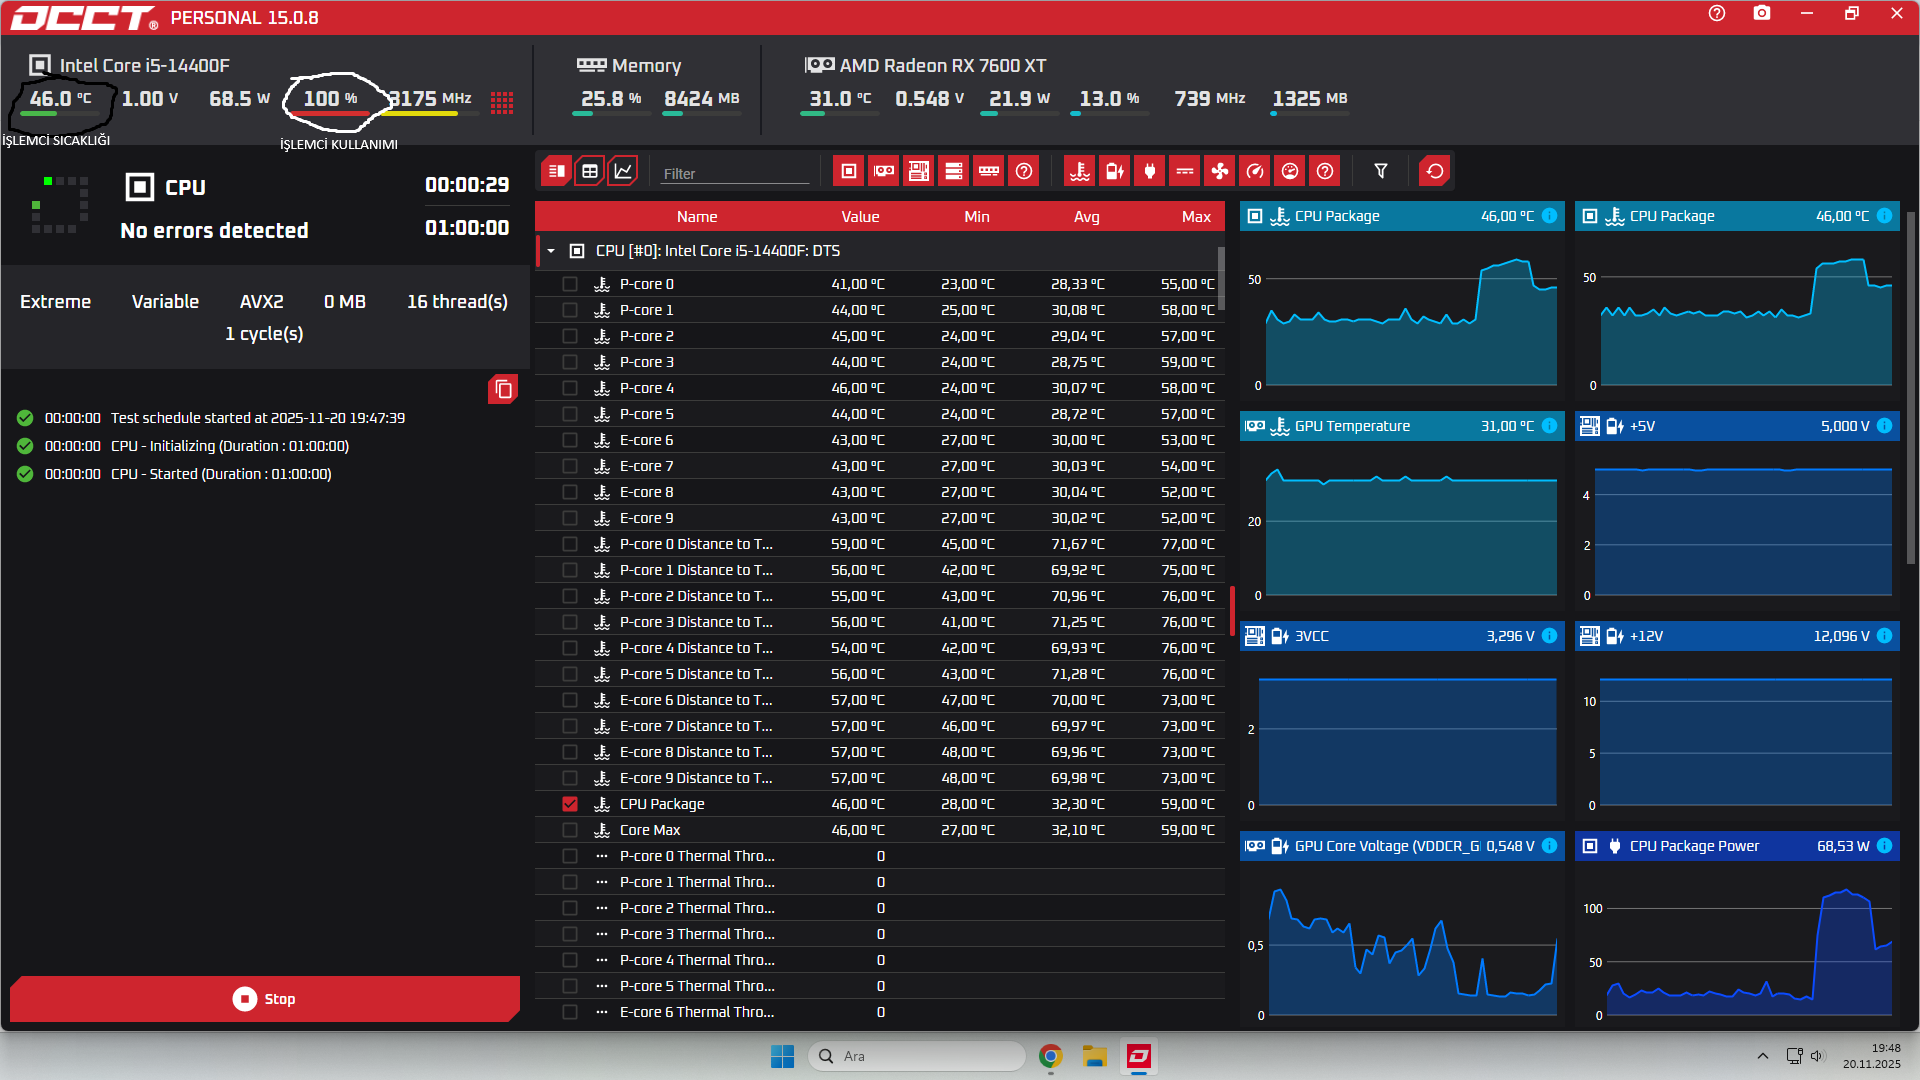Collapse the CPU [#0] DTS sensor group
Image resolution: width=1920 pixels, height=1080 pixels.
coord(551,251)
